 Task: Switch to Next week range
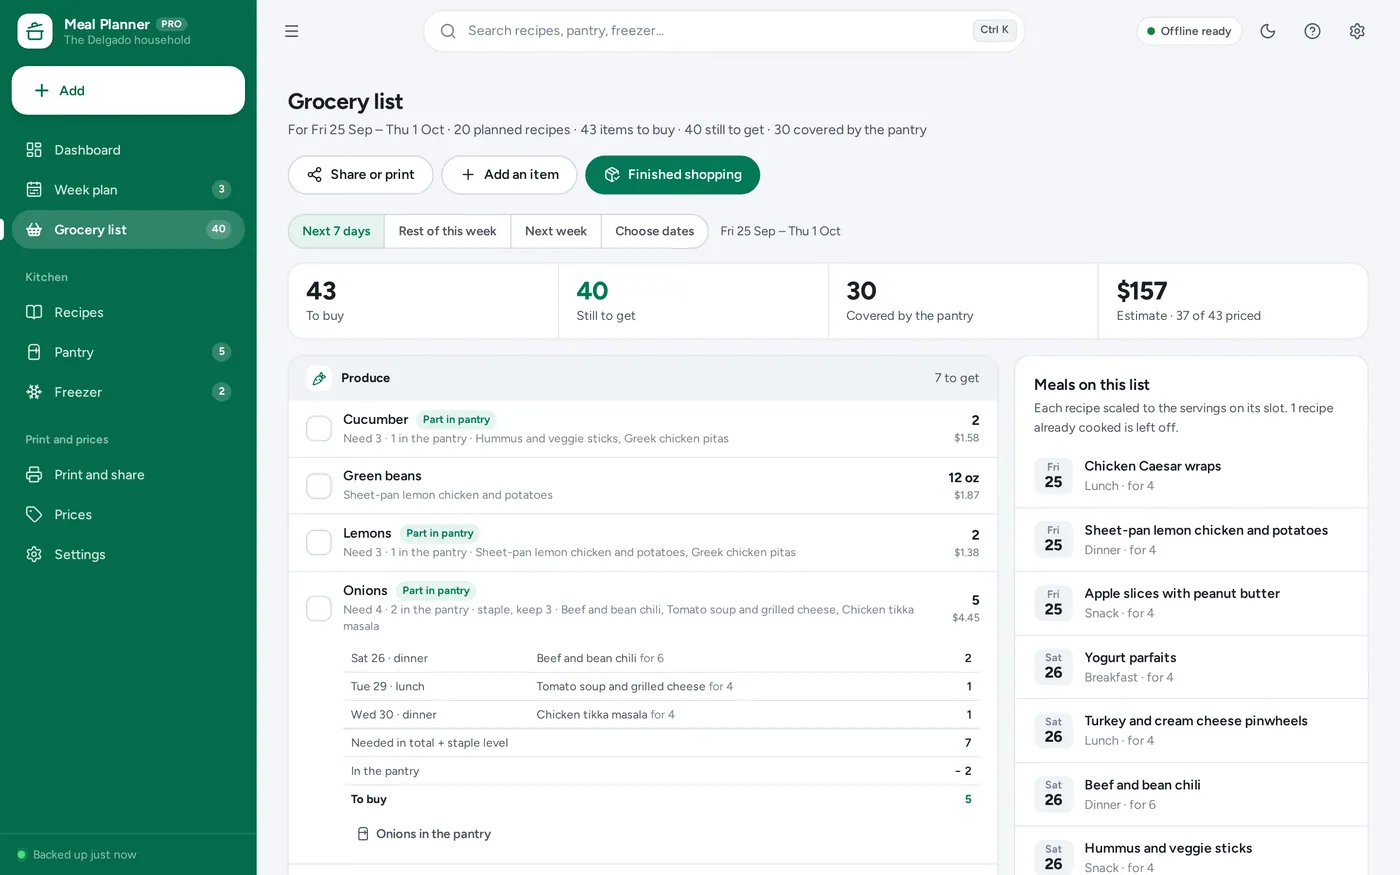tap(556, 231)
